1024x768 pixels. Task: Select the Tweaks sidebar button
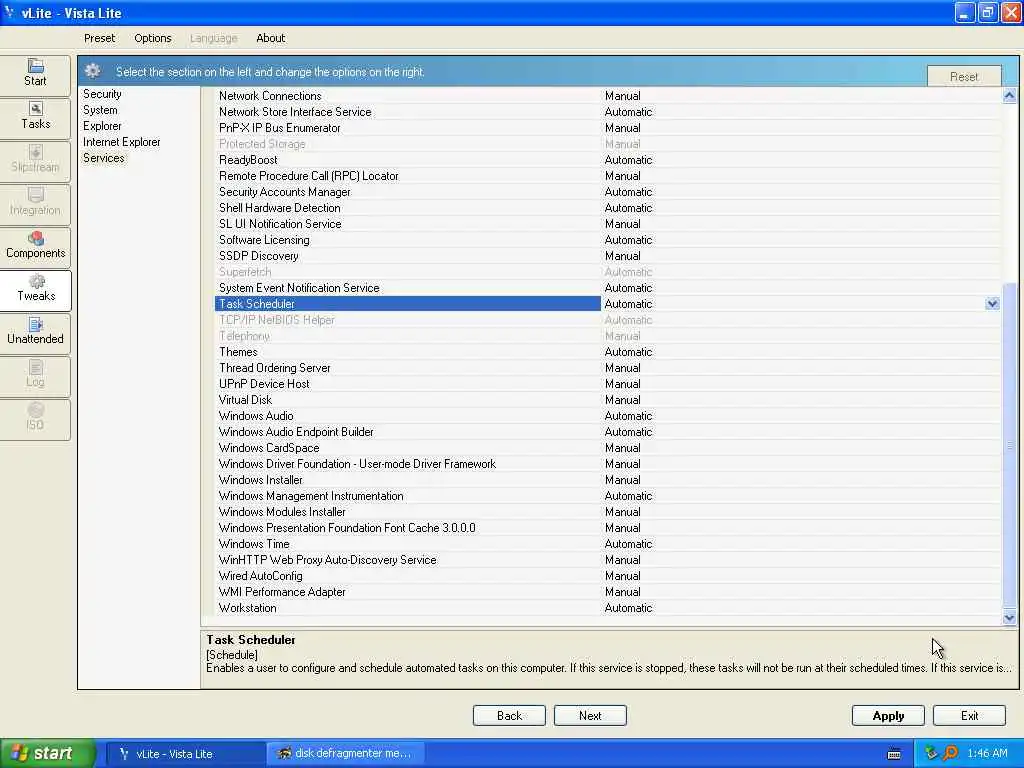point(35,289)
